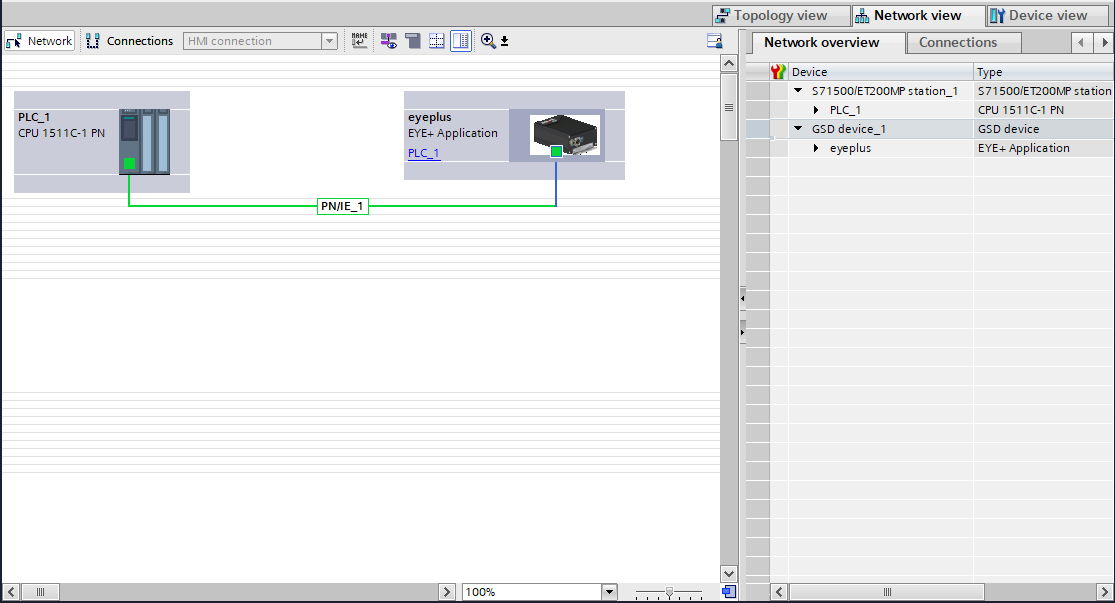Click the zoom slider handle
The image size is (1115, 603).
669,592
